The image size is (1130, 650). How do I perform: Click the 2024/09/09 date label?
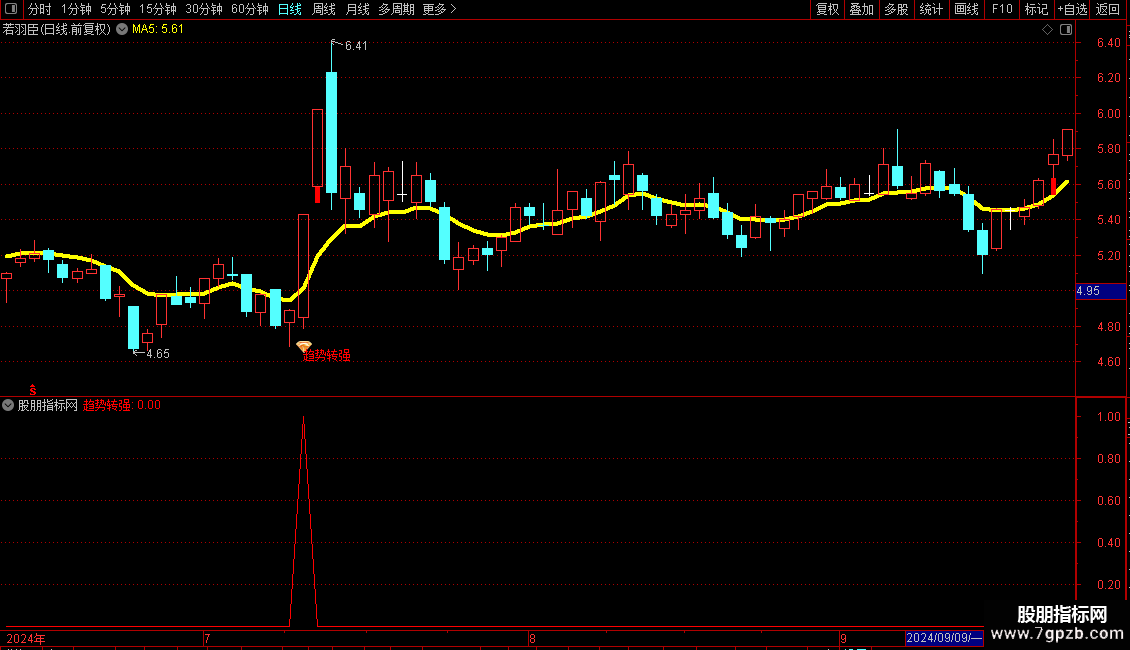tap(943, 638)
